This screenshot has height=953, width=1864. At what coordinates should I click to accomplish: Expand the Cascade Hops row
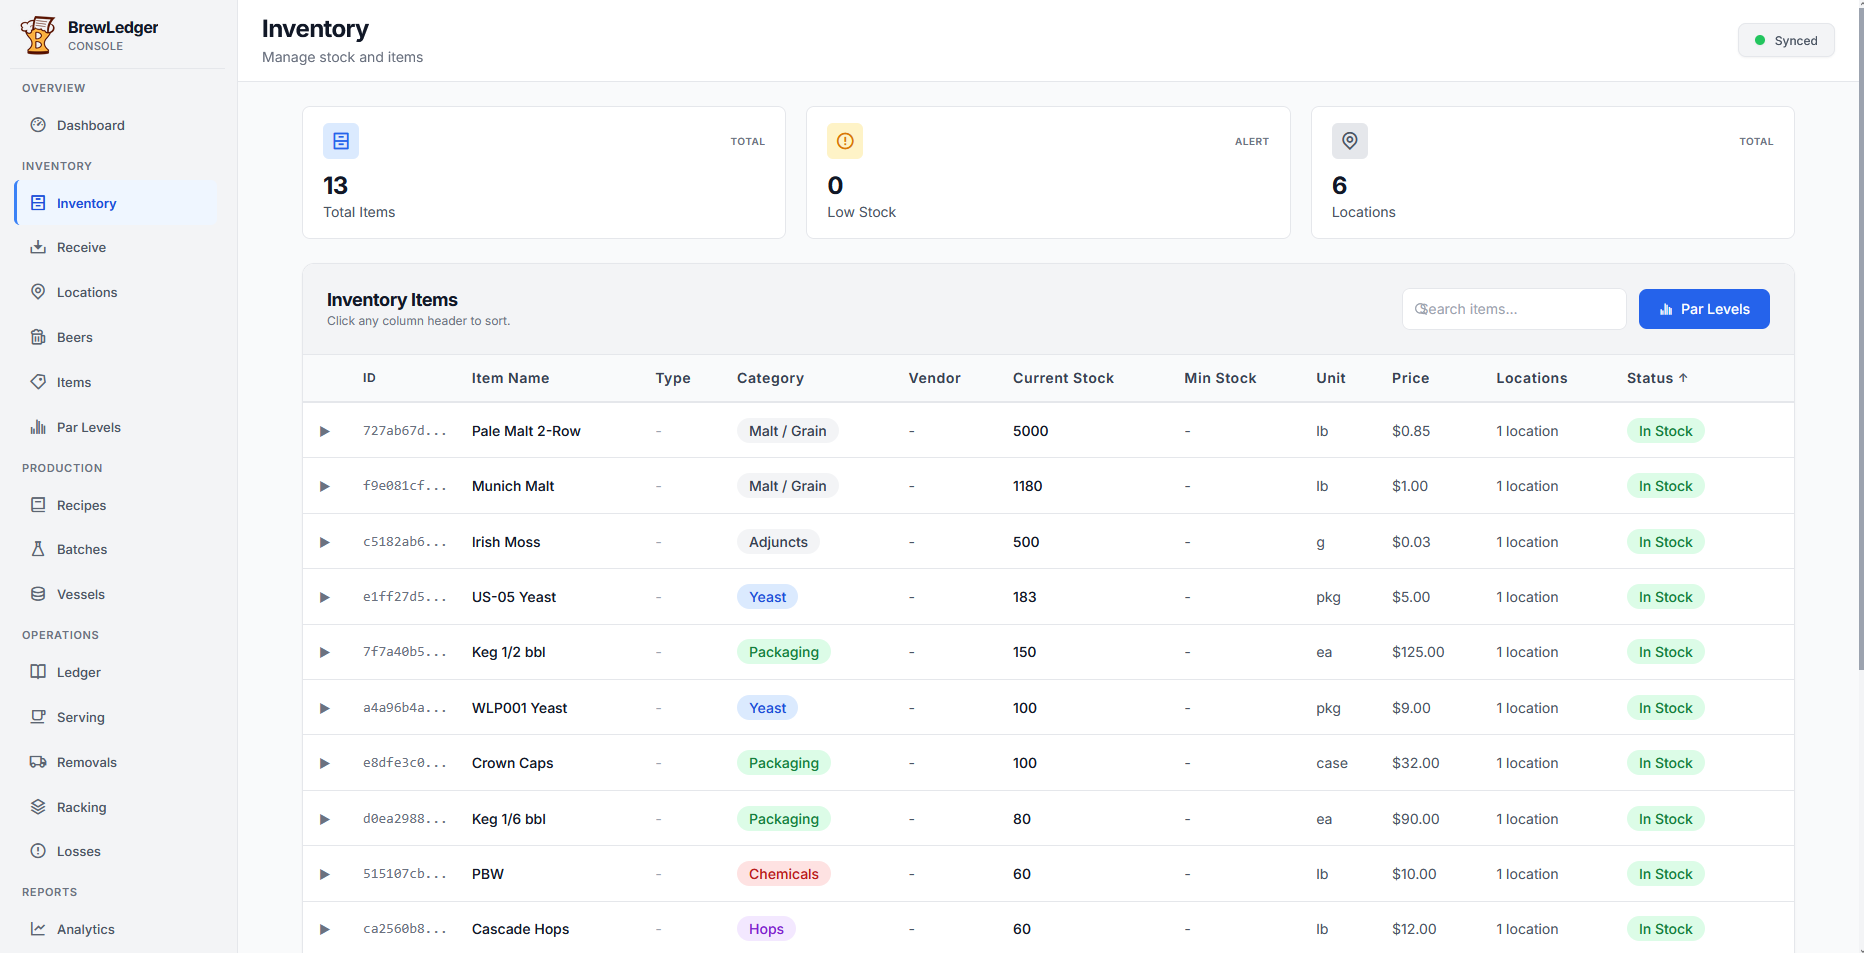(324, 929)
